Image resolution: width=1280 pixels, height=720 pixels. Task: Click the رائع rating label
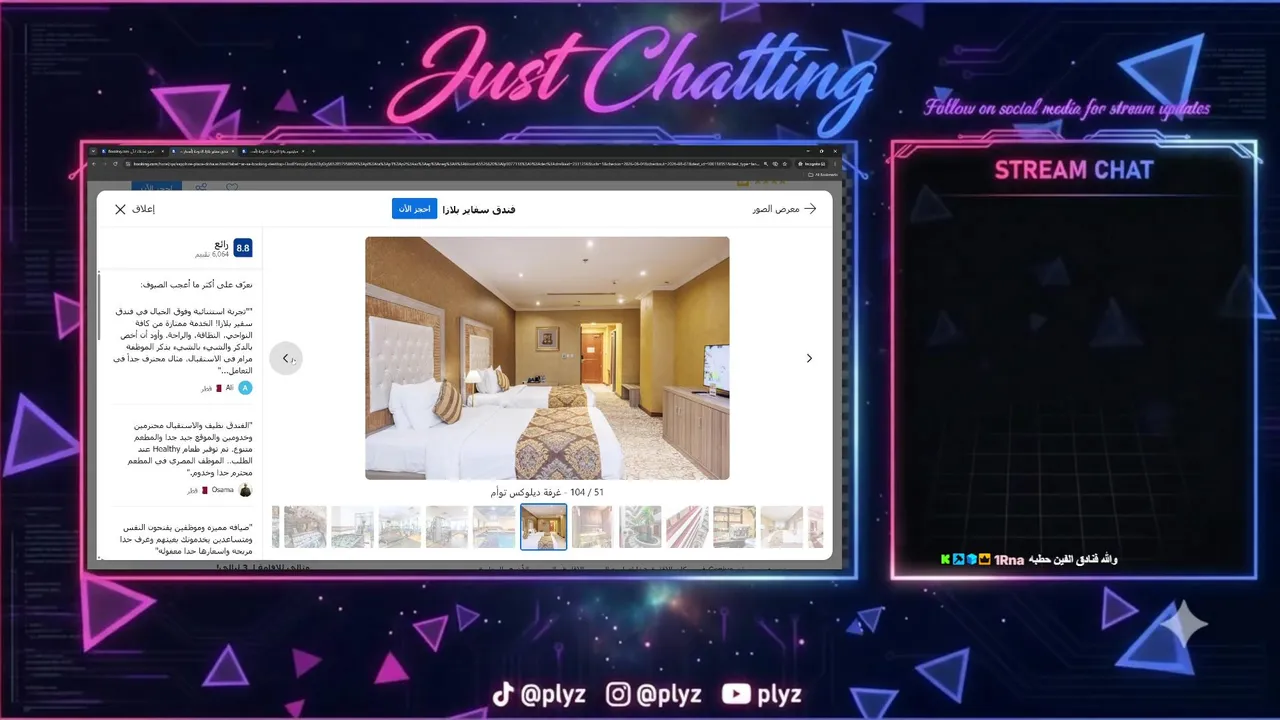pyautogui.click(x=221, y=244)
